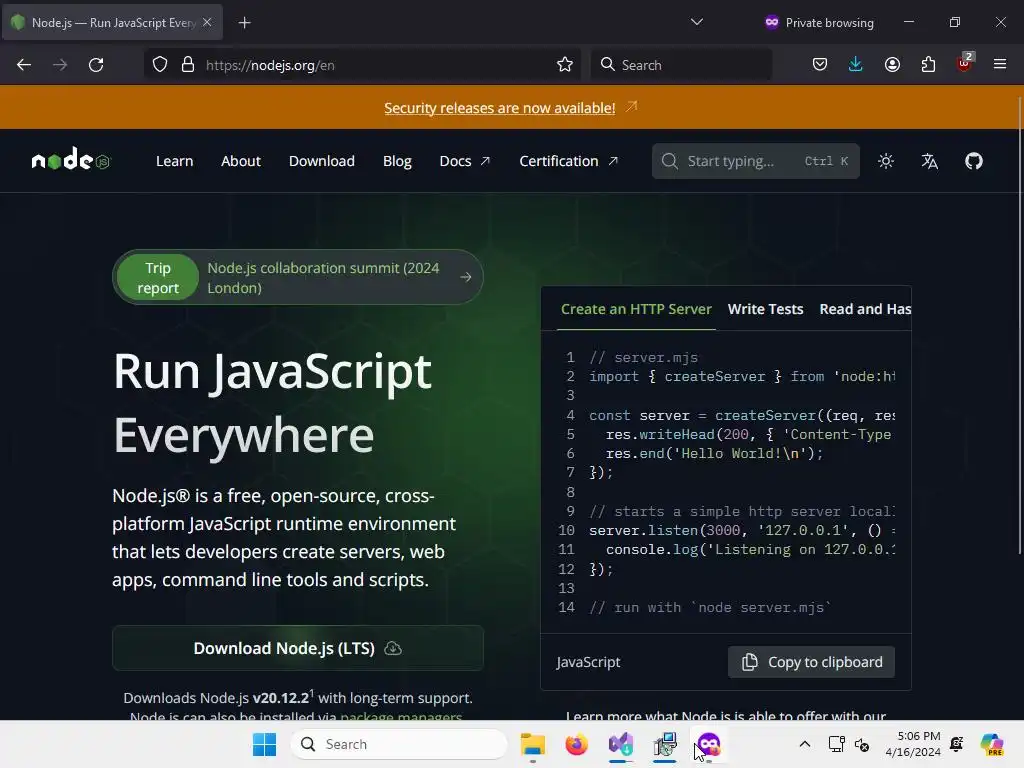The image size is (1024, 768).
Task: Open the Trip report collaboration summit link
Action: click(x=298, y=278)
